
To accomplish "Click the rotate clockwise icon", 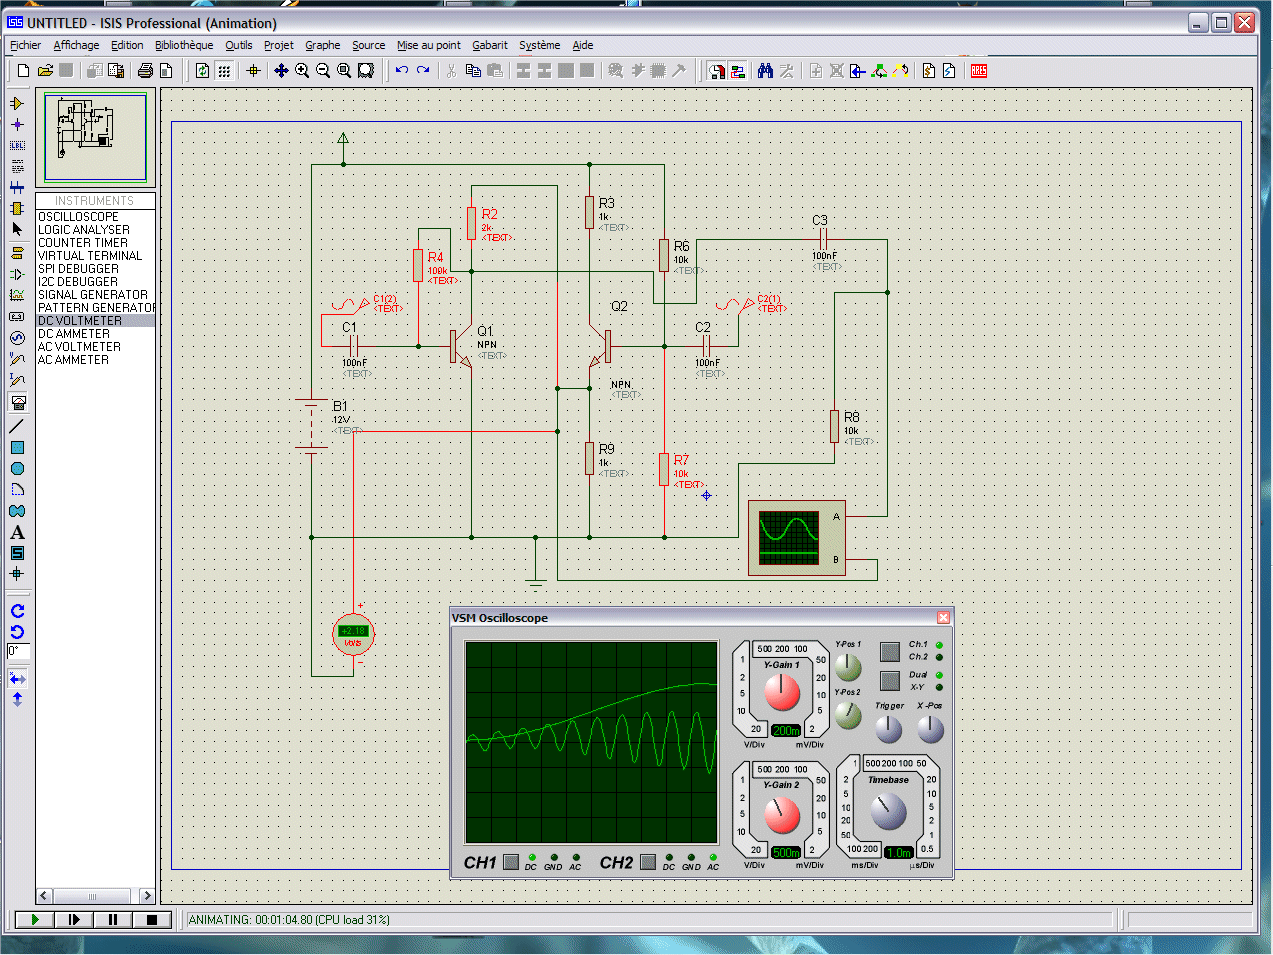I will click(x=17, y=611).
